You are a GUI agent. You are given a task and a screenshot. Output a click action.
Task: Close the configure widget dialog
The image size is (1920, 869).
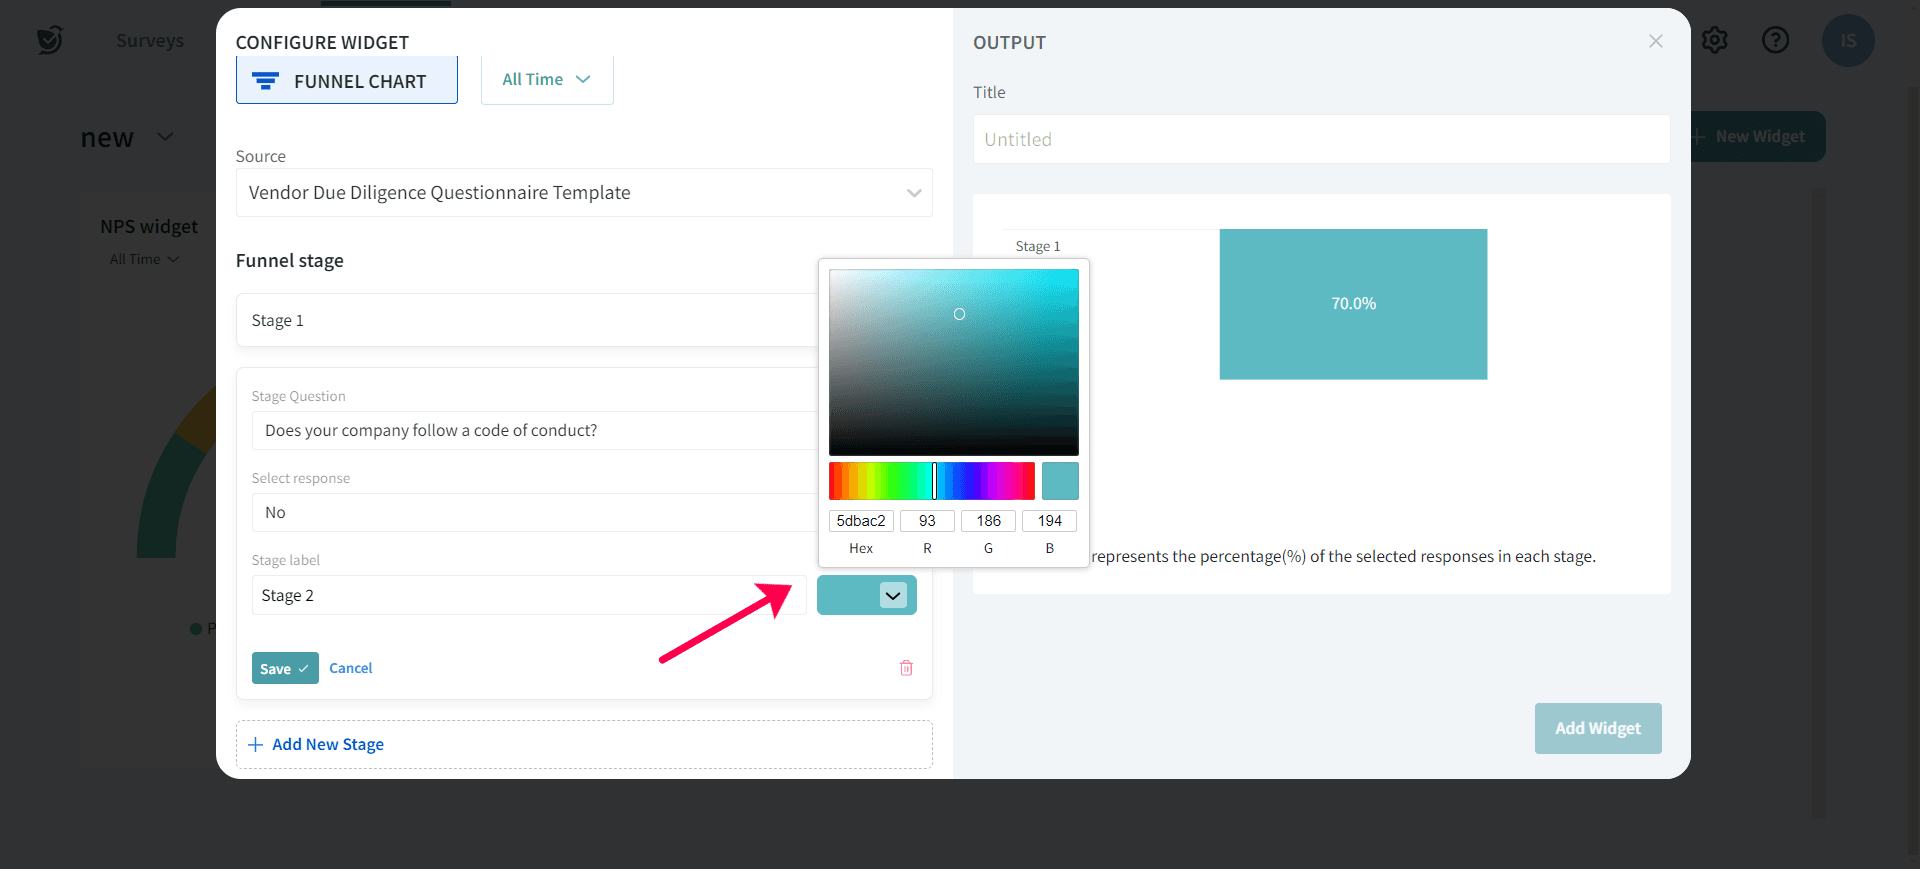click(x=1656, y=41)
